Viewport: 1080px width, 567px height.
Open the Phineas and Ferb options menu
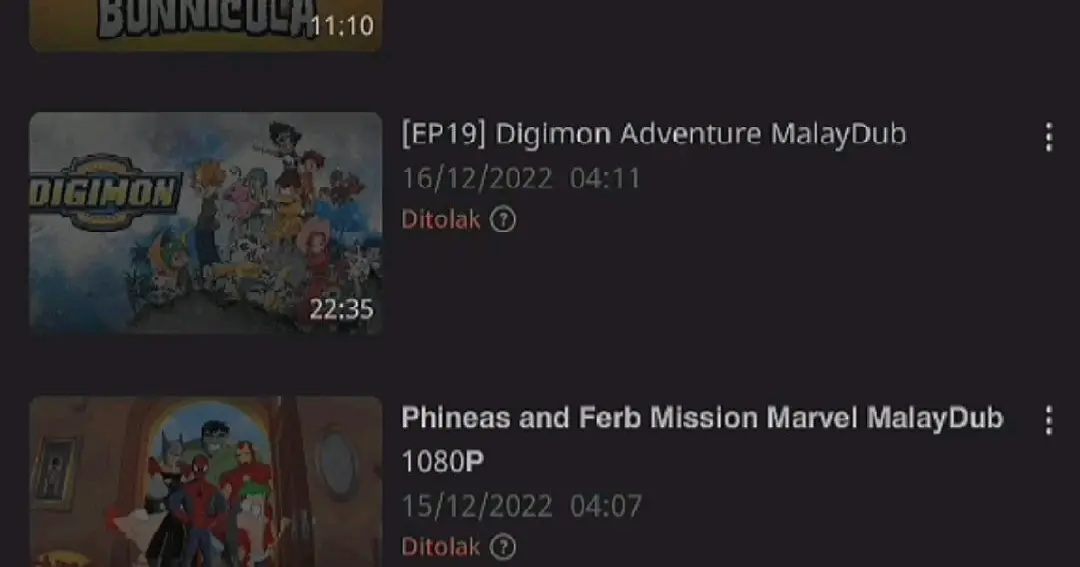[x=1048, y=420]
